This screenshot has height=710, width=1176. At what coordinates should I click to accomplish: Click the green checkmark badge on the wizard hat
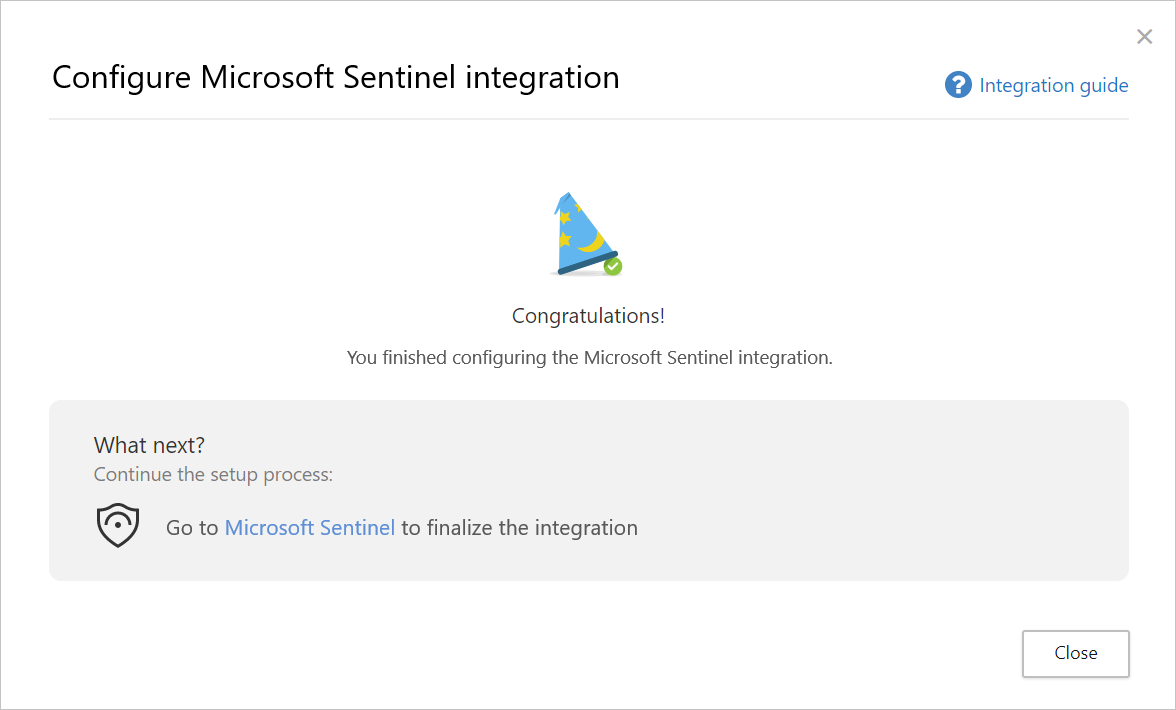pos(613,266)
